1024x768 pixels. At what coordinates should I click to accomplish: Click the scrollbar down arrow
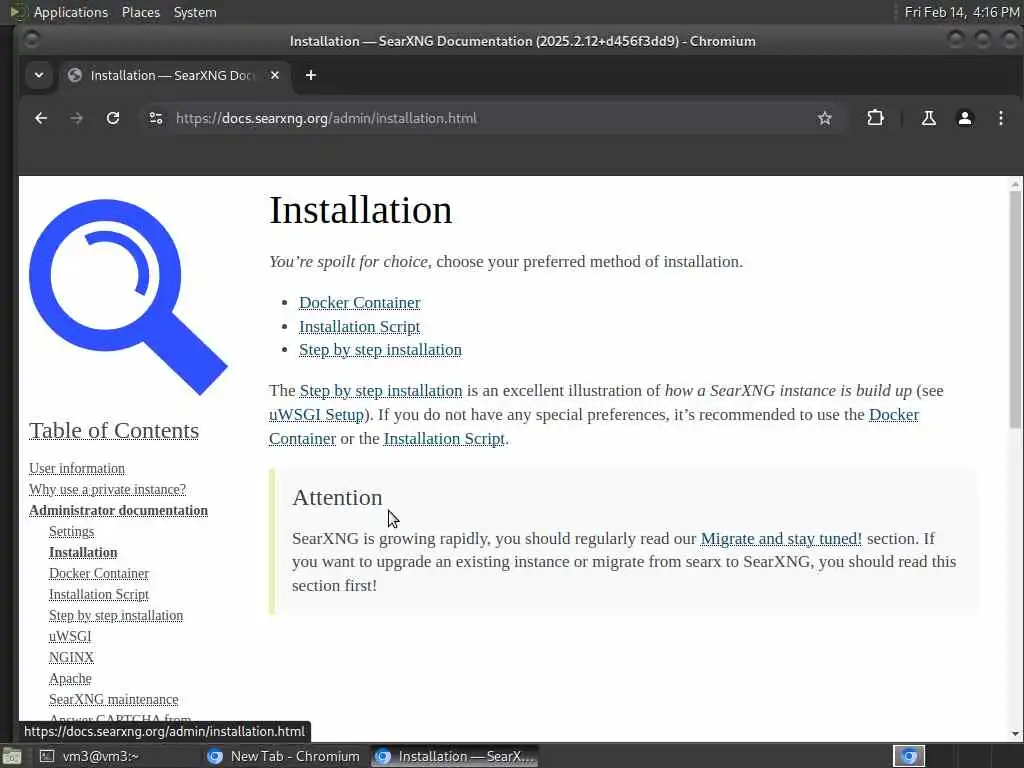(x=1015, y=733)
